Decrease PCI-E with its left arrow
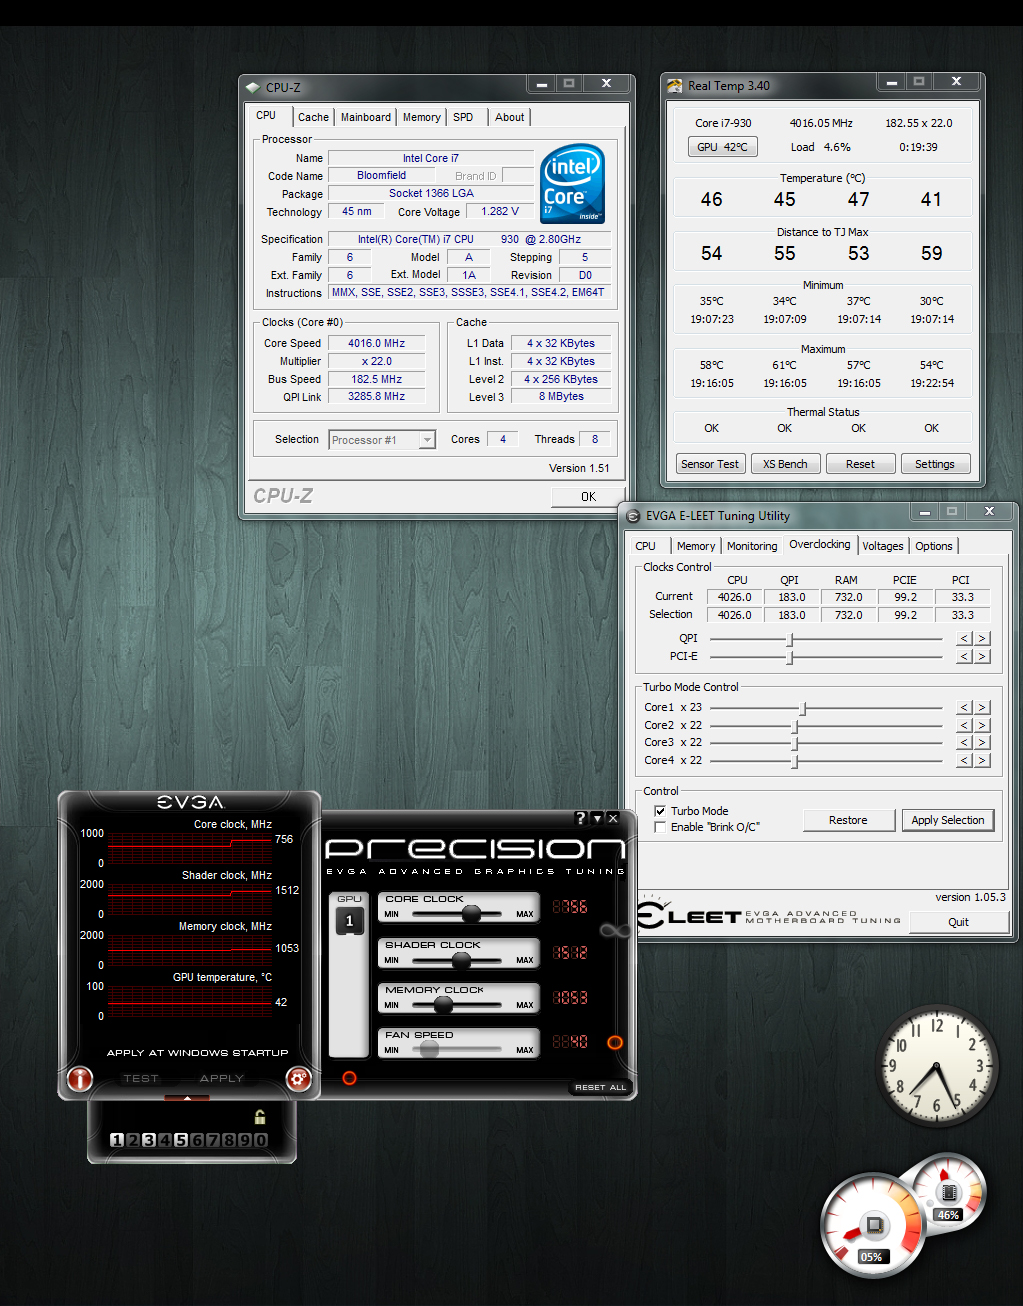 (965, 656)
